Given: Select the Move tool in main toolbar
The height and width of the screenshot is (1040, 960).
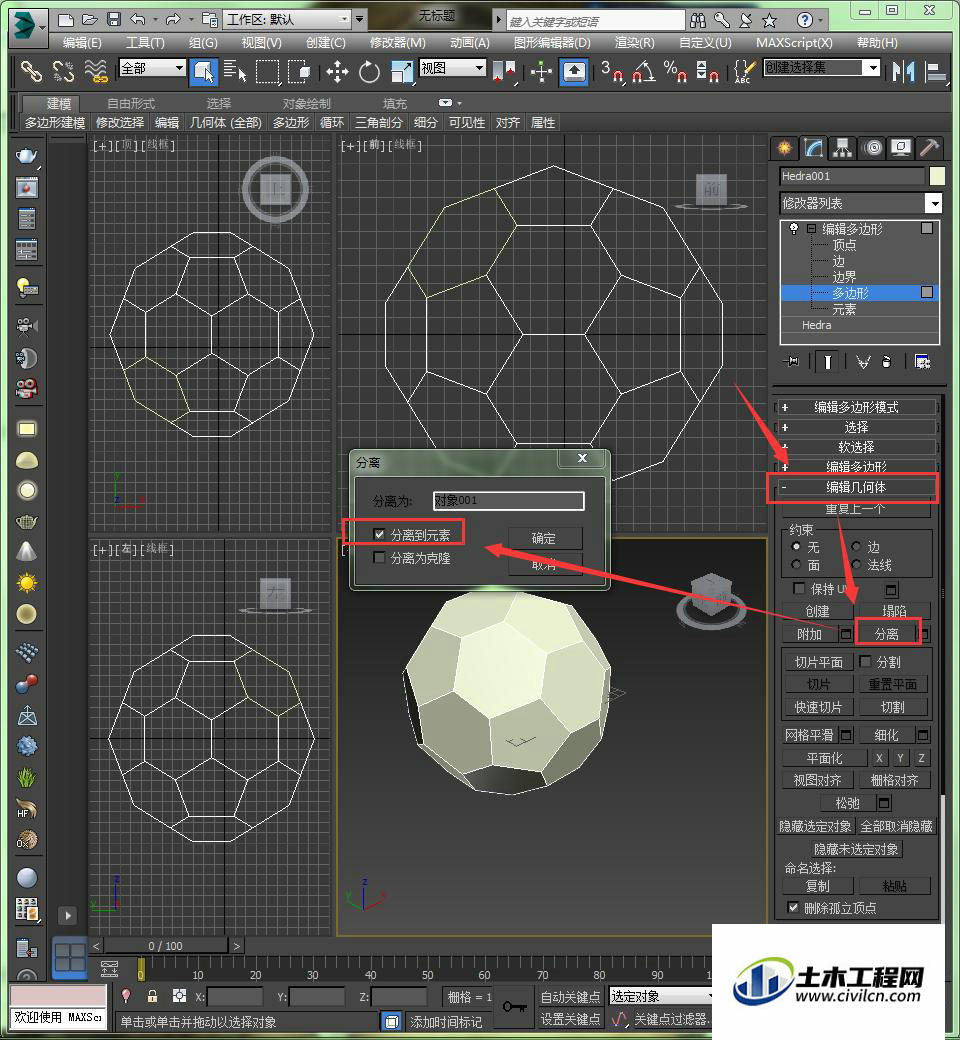Looking at the screenshot, I should (x=337, y=71).
